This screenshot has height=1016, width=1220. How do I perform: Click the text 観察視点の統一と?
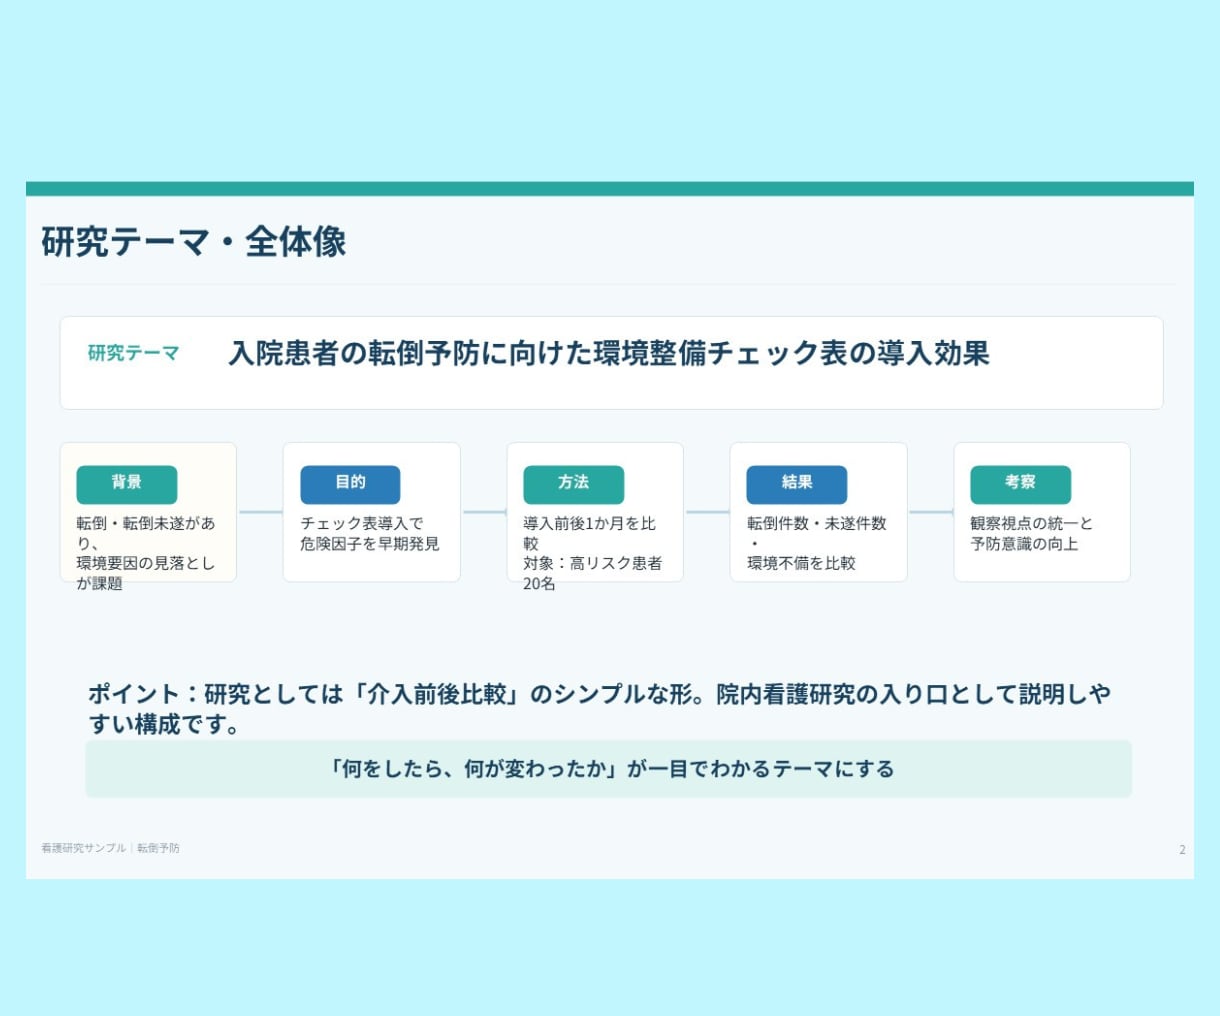click(1032, 523)
